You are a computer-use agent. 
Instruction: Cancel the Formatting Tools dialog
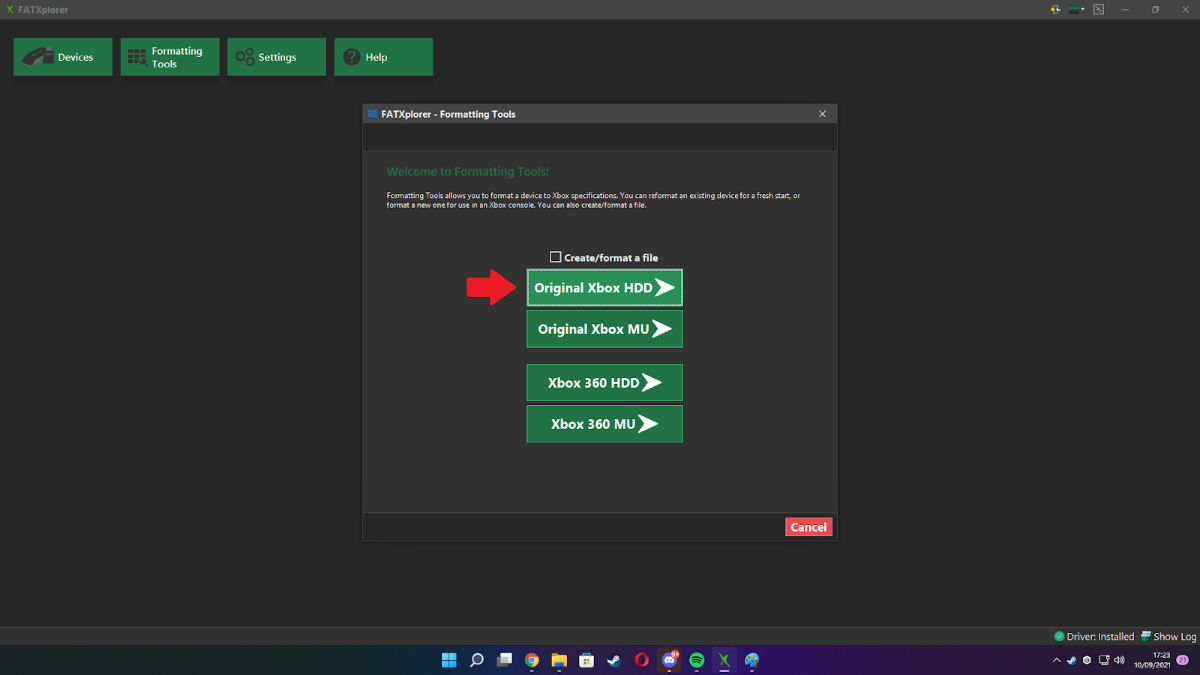point(809,527)
